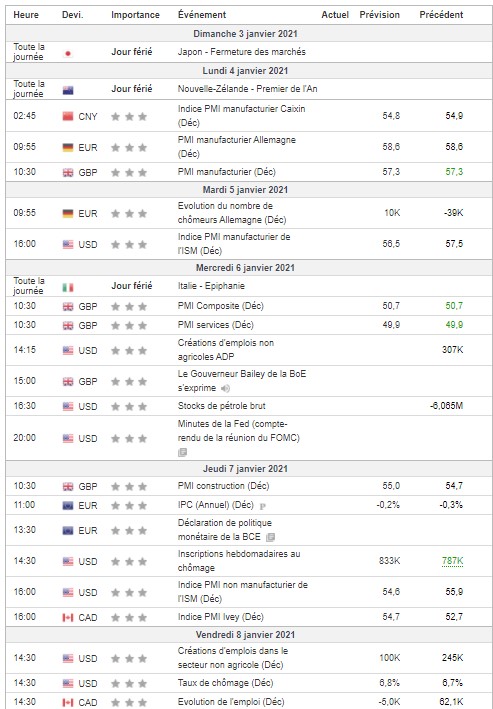Open document icon next to BCE declaration
This screenshot has height=709, width=493.
pos(270,537)
